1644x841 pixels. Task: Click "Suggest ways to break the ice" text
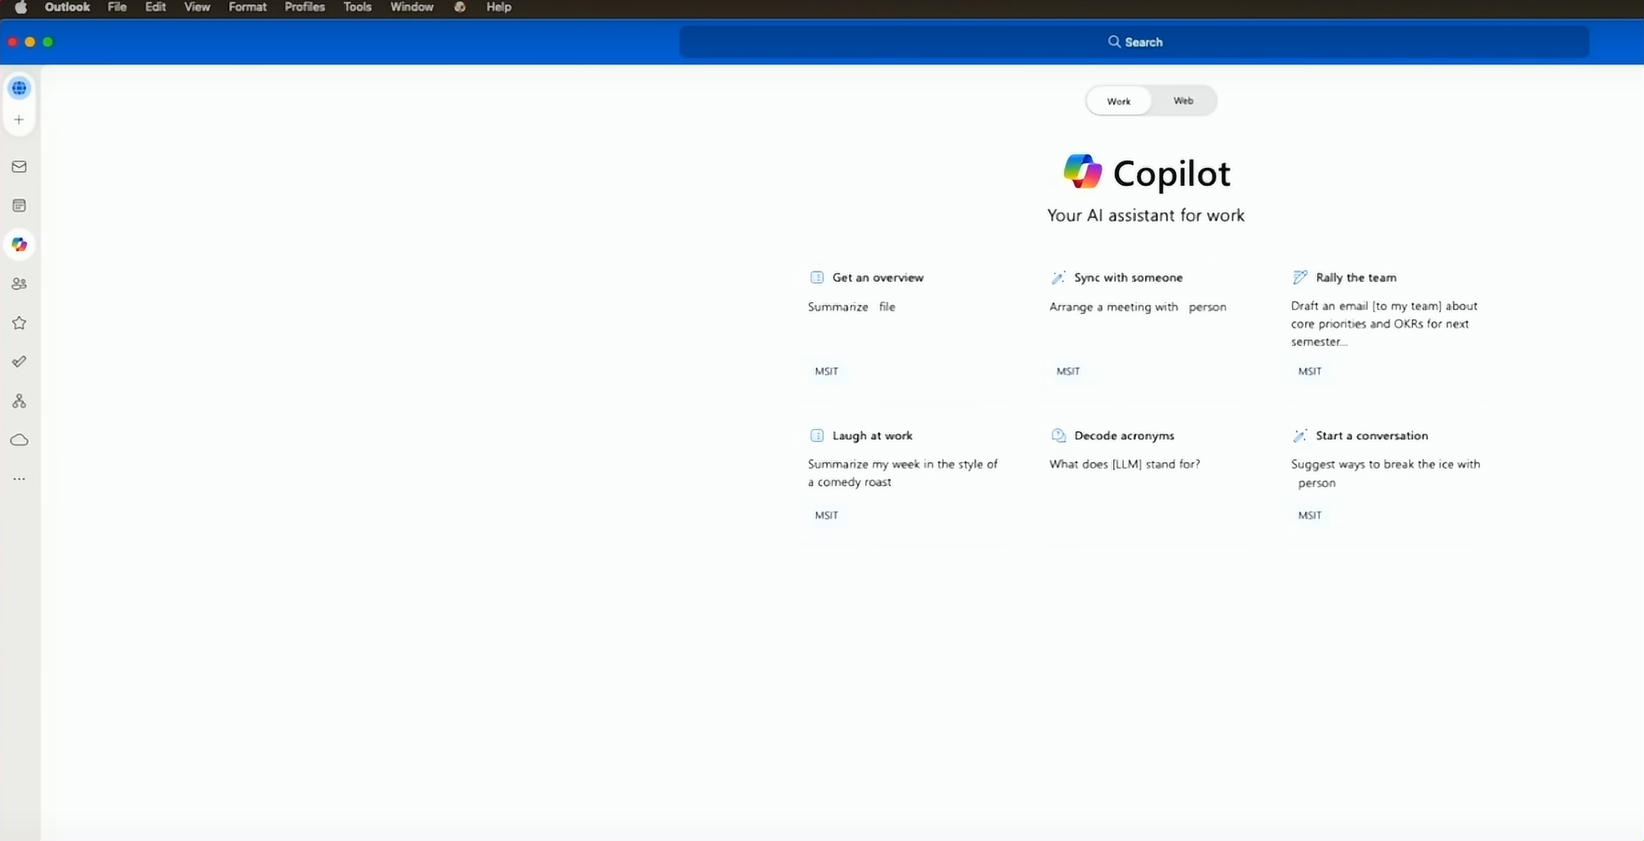(x=1372, y=464)
